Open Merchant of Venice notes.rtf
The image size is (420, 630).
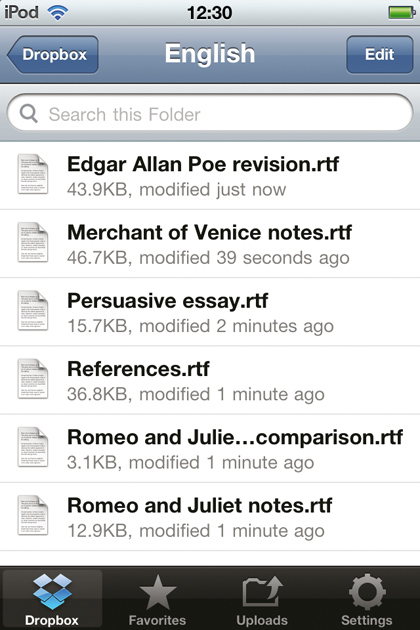point(210,244)
